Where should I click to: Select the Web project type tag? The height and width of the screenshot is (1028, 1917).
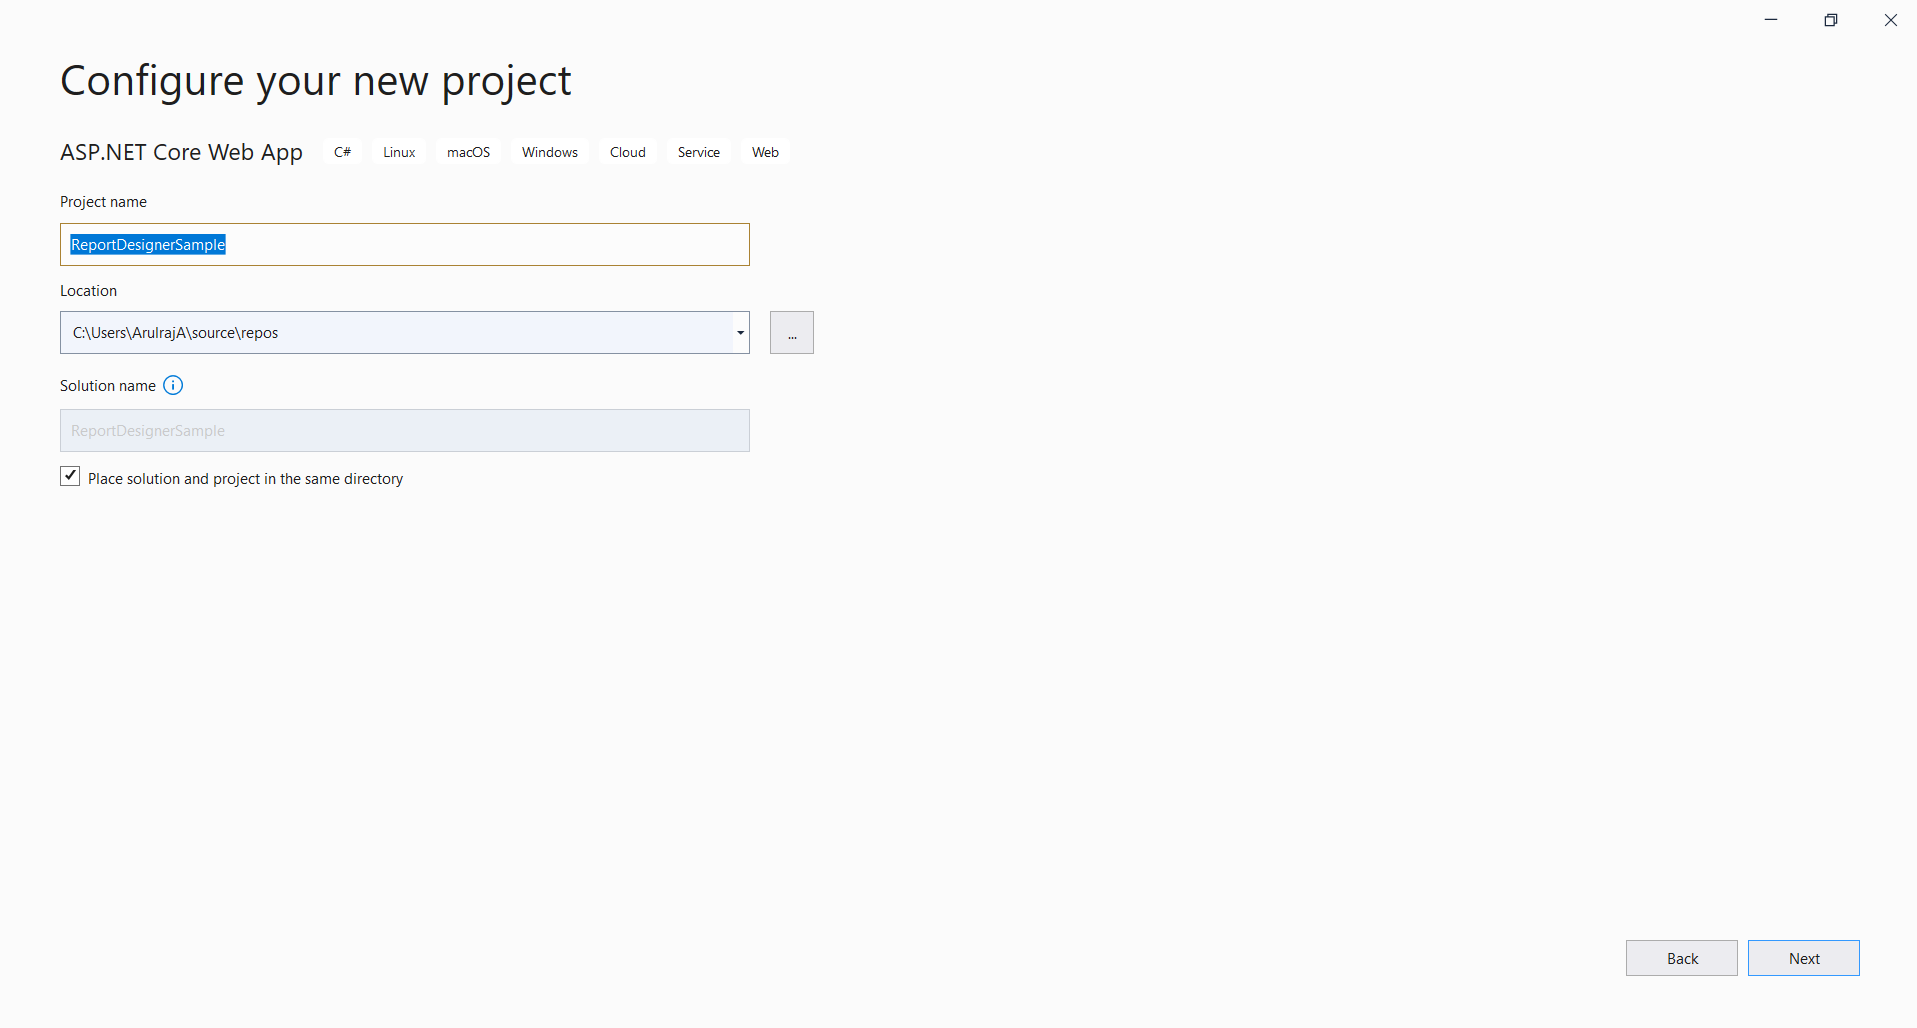[x=764, y=152]
